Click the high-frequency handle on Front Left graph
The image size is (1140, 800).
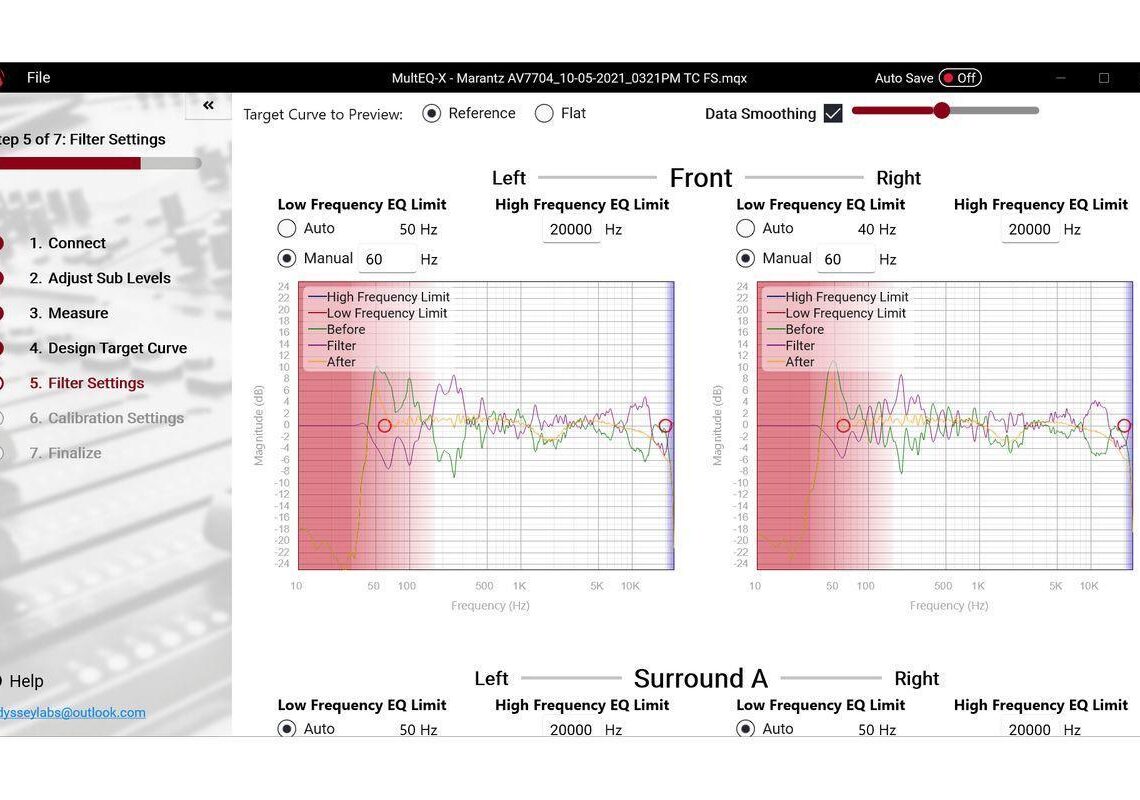(666, 425)
